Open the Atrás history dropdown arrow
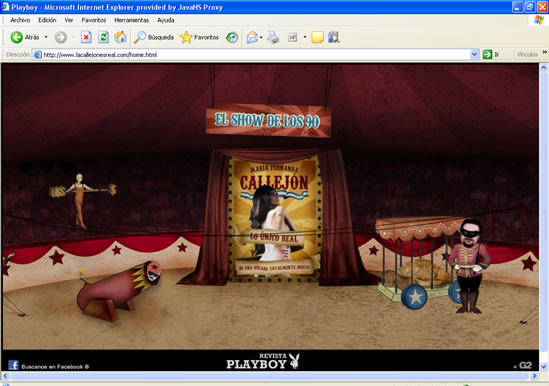 tap(46, 37)
